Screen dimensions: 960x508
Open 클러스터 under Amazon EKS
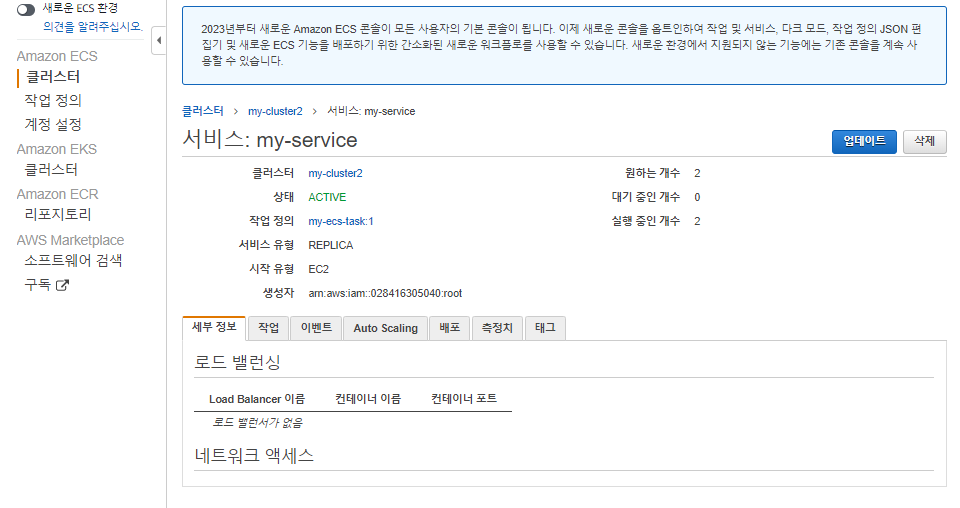pyautogui.click(x=51, y=170)
